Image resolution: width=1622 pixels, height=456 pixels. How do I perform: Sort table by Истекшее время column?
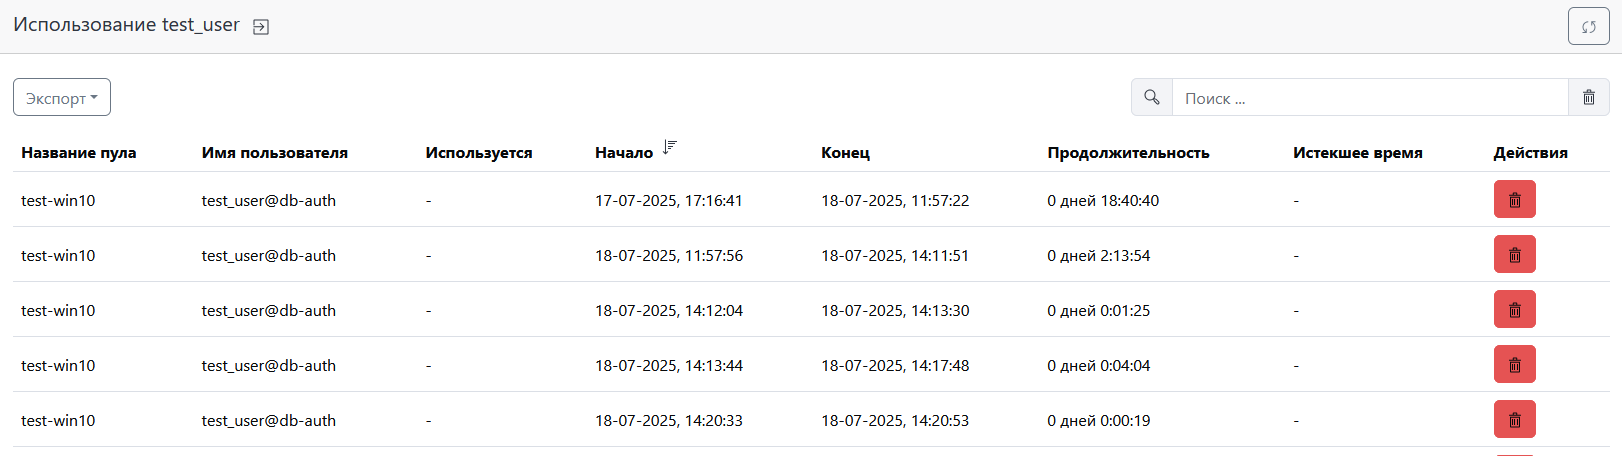point(1357,153)
